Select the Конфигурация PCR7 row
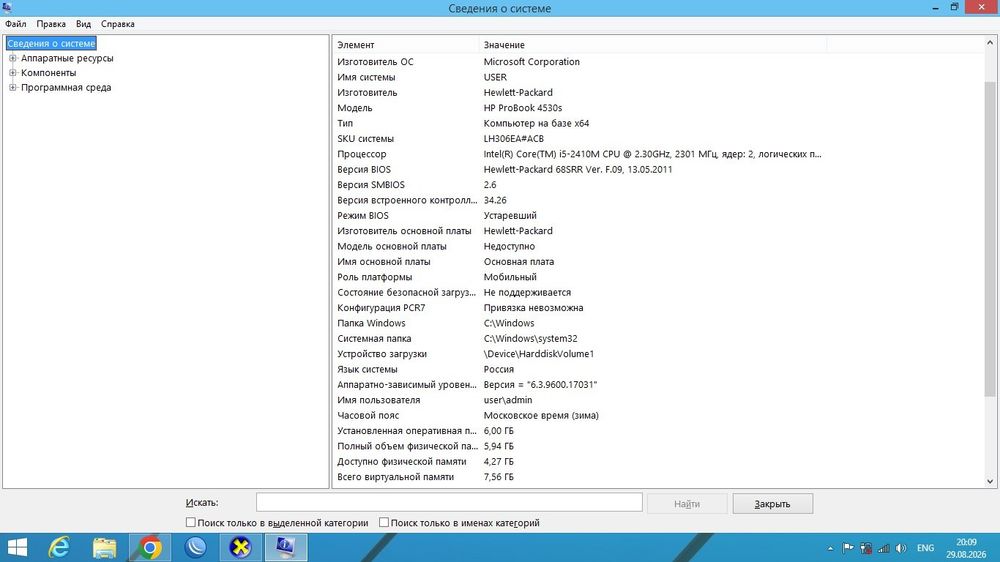Screen dimensions: 1000x562 [x=579, y=307]
